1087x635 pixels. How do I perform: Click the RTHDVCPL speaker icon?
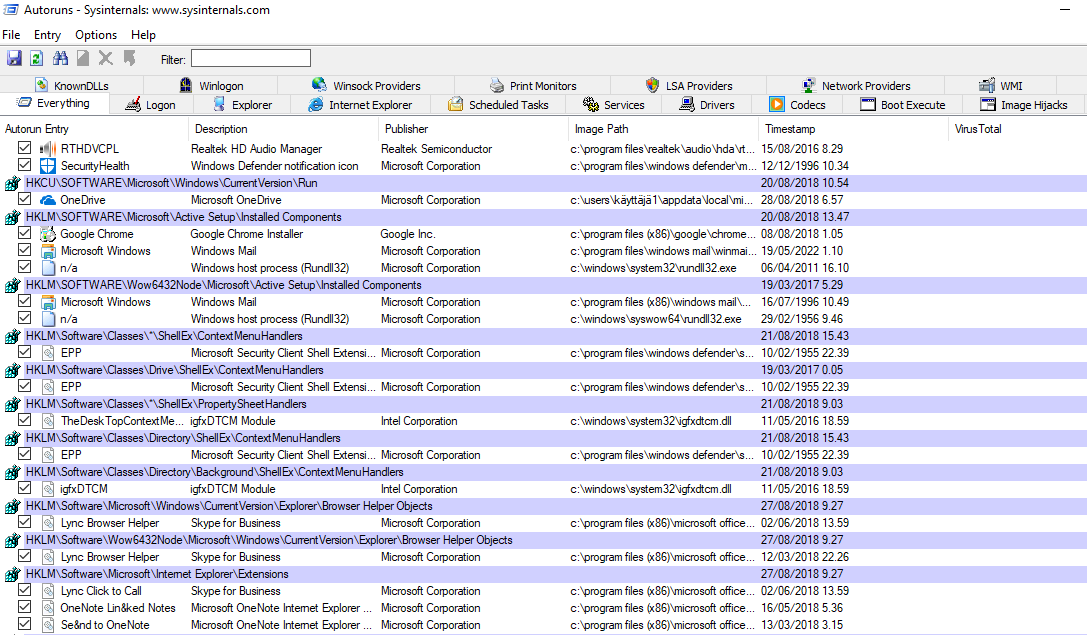pyautogui.click(x=47, y=148)
